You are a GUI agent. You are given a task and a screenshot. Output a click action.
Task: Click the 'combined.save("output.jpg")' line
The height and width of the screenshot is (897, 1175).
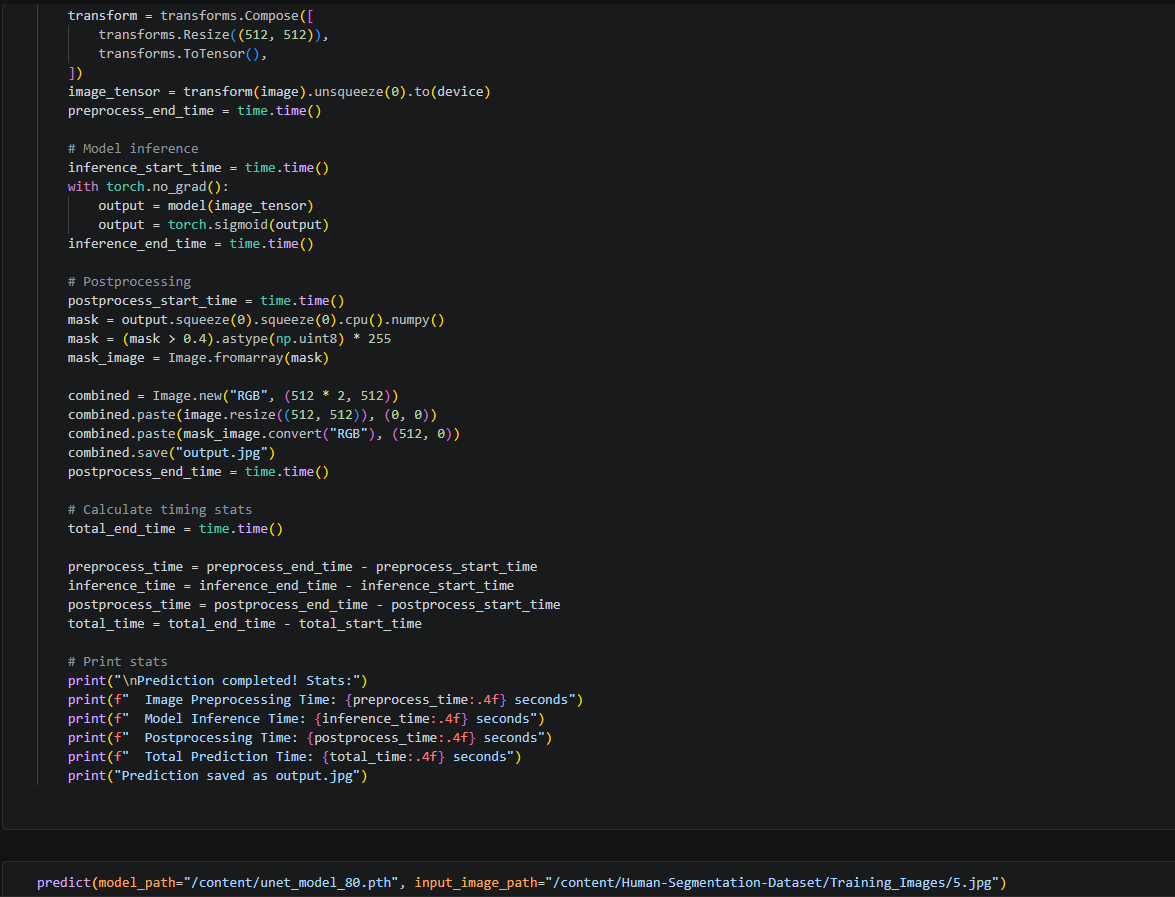[172, 453]
